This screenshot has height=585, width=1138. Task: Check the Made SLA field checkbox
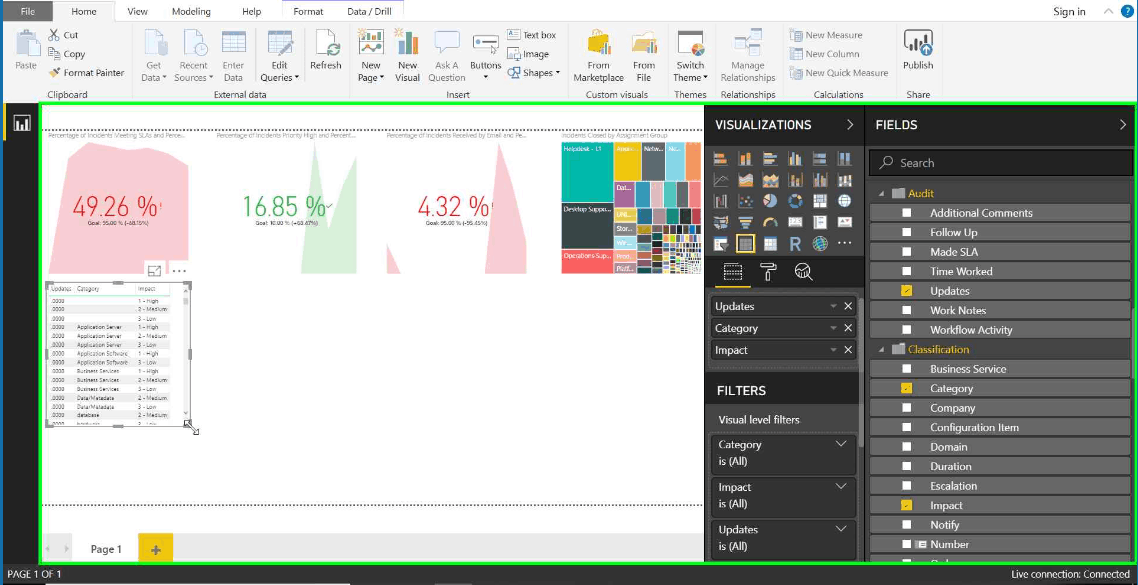[x=906, y=252]
